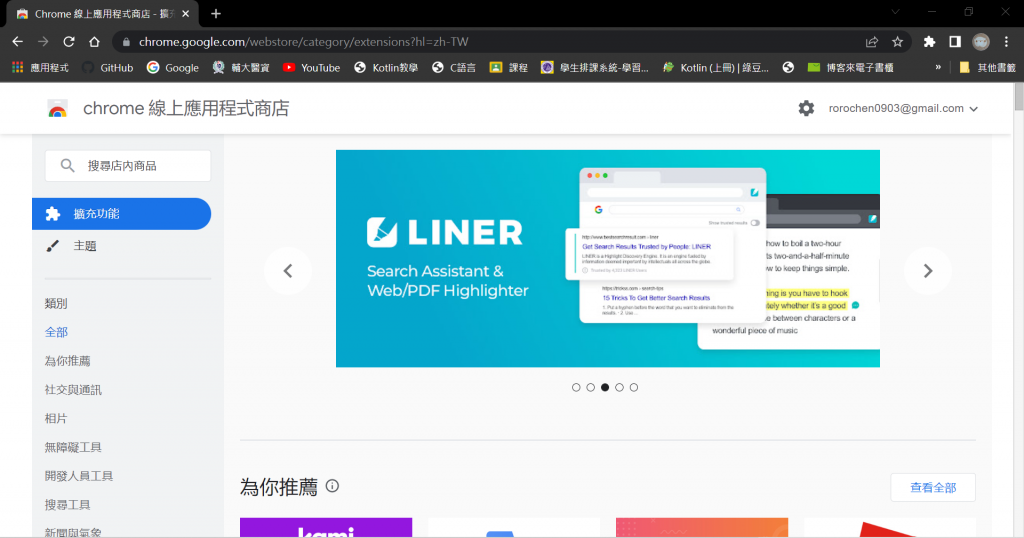Open the extensions puzzle icon in toolbar
This screenshot has width=1024, height=538.
point(929,42)
